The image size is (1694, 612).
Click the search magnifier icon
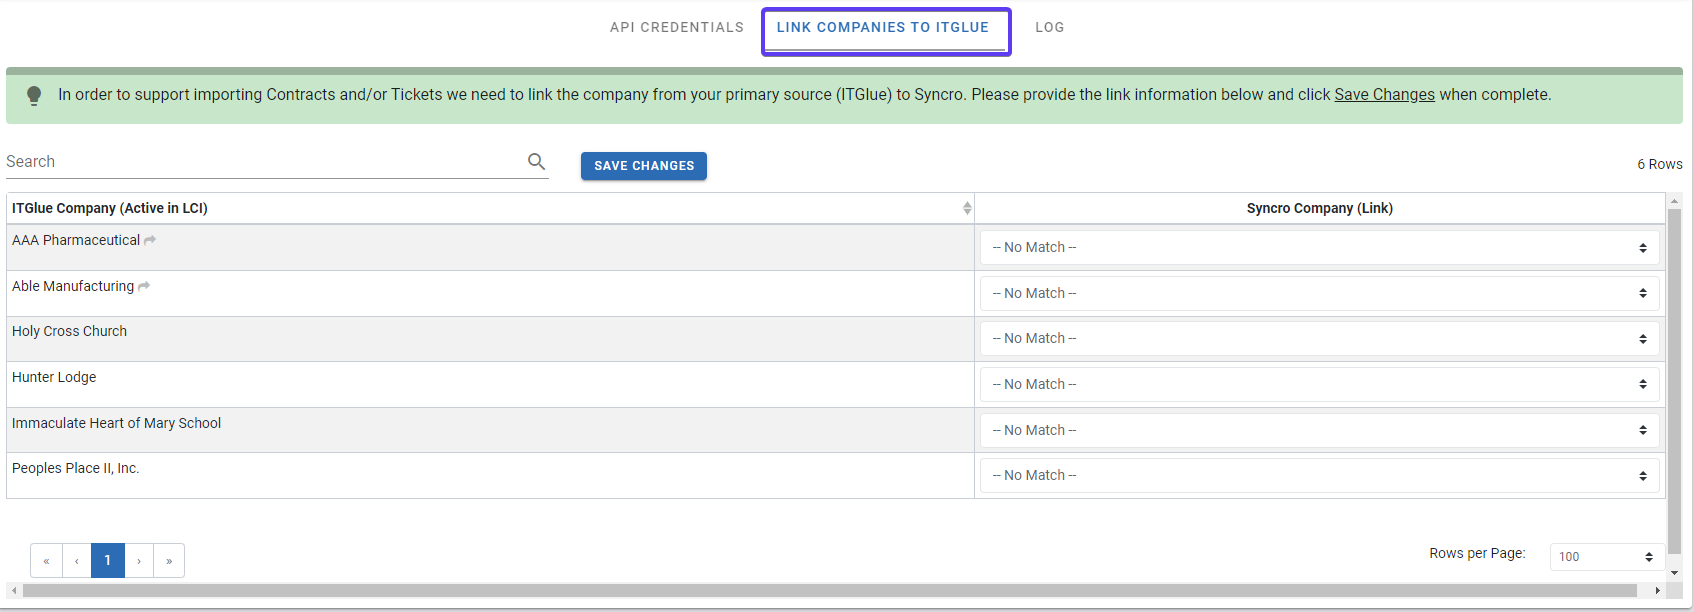536,162
